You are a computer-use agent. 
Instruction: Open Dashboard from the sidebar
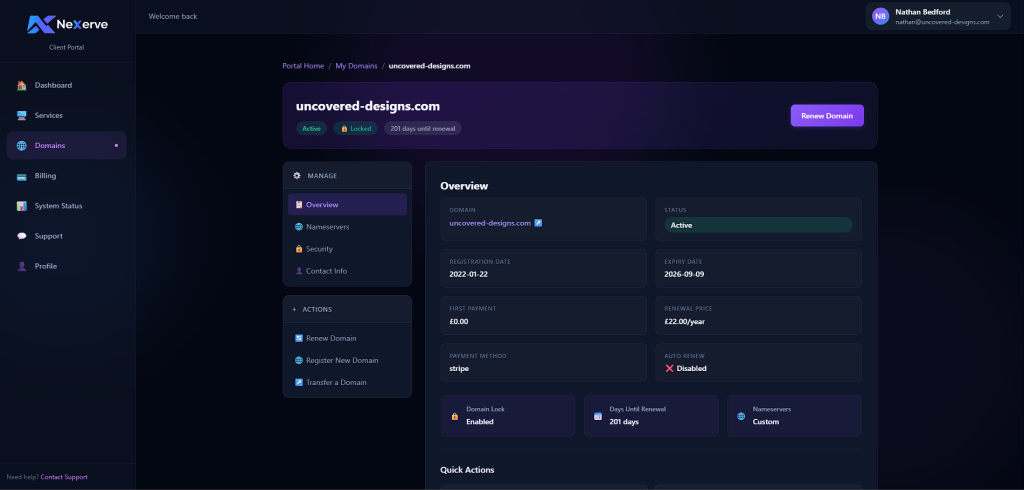pos(52,85)
